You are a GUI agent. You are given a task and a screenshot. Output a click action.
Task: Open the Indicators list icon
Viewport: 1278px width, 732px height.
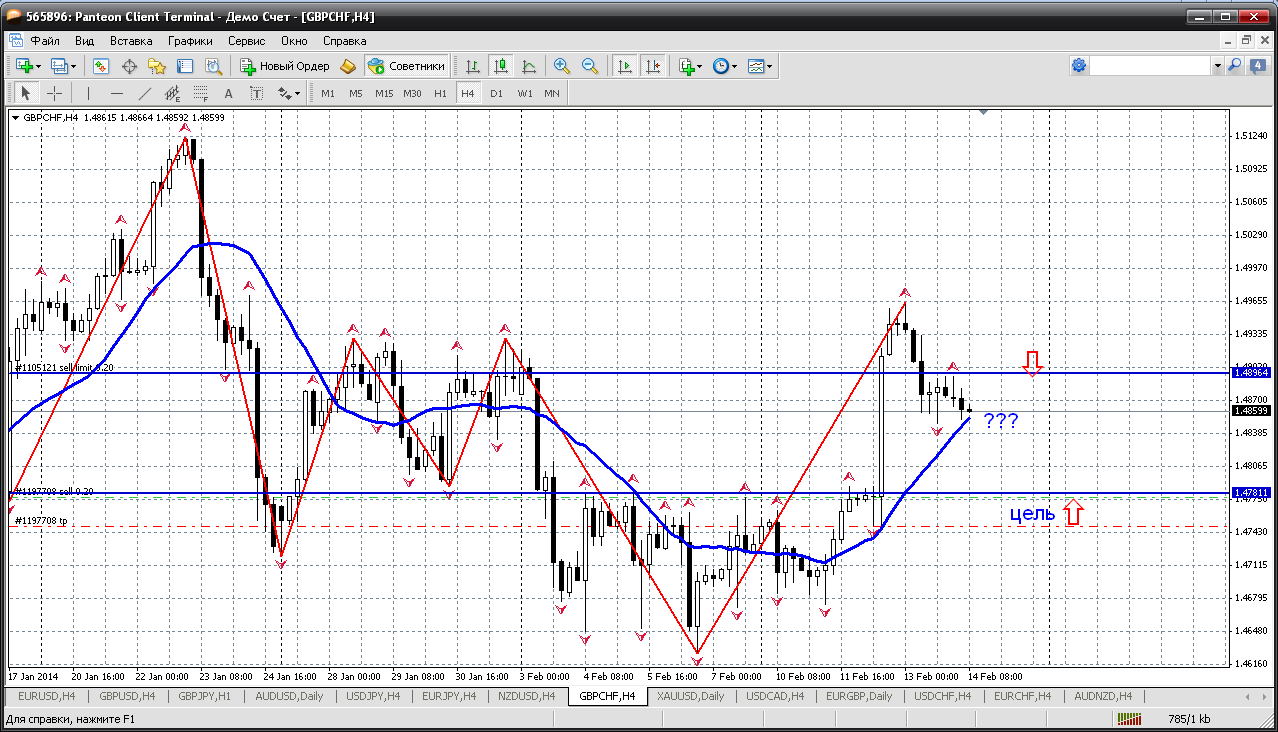[686, 66]
